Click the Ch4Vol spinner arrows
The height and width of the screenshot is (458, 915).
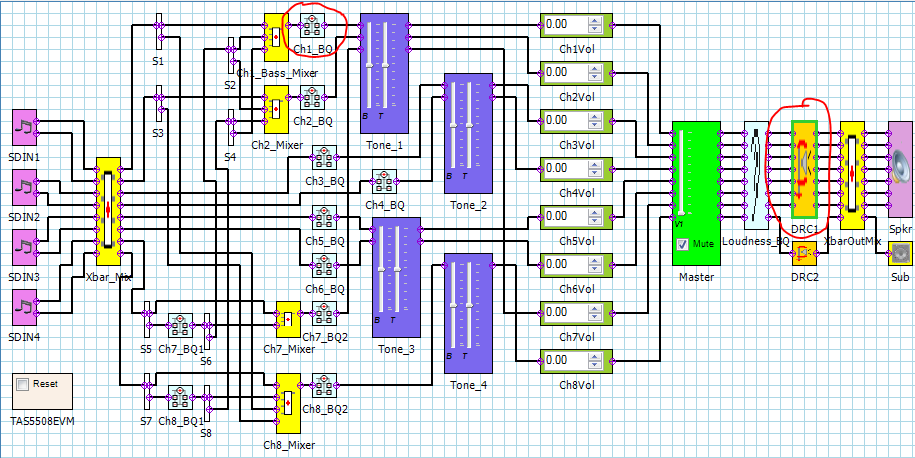pos(594,169)
